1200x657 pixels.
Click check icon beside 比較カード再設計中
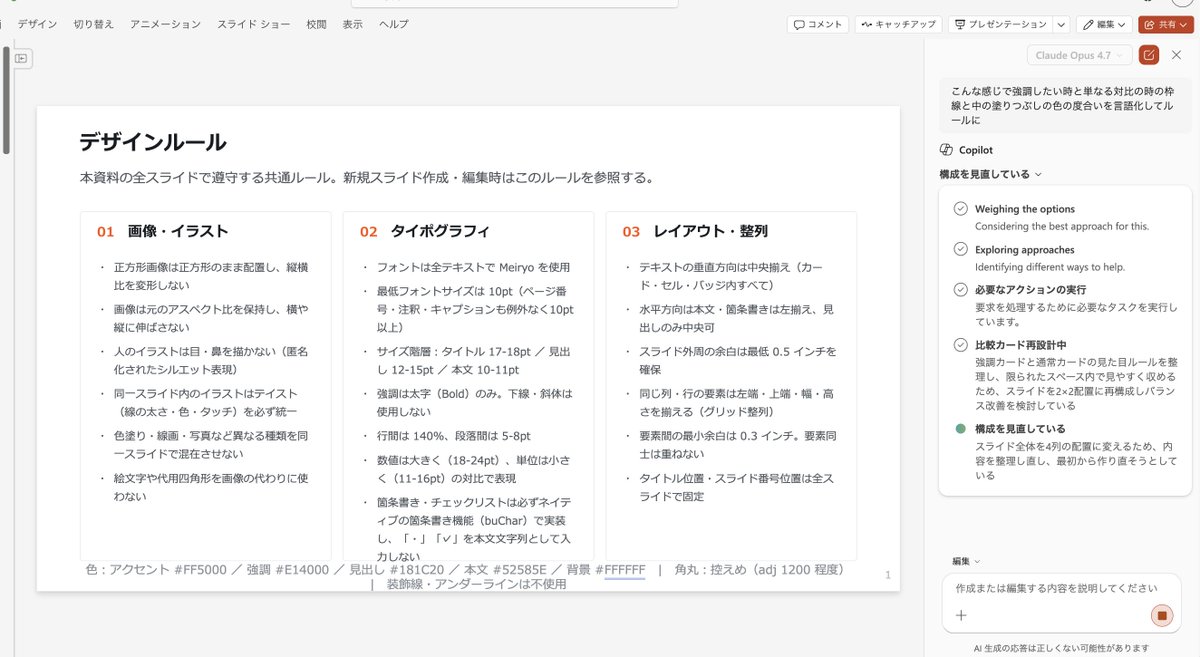(x=961, y=345)
